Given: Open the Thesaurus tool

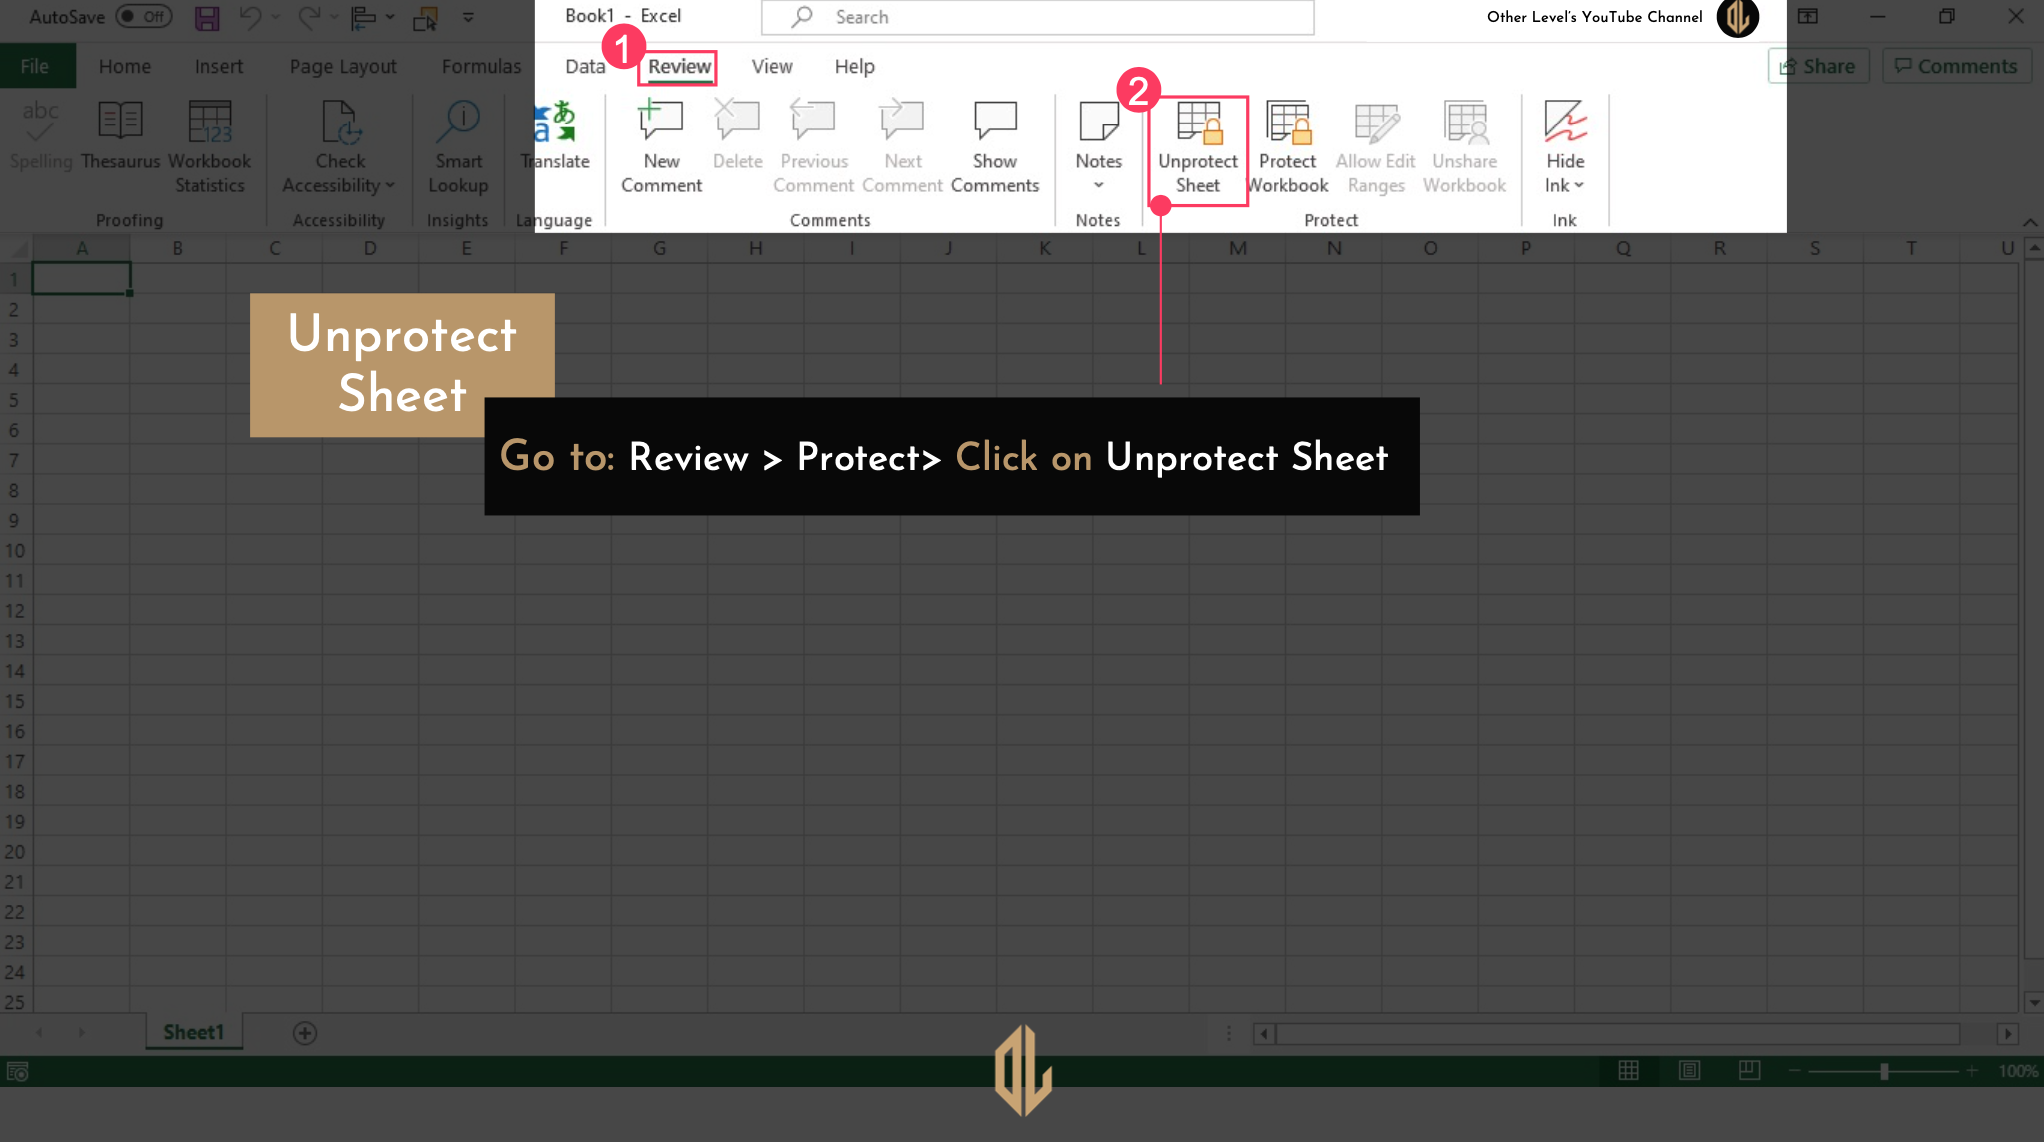Looking at the screenshot, I should pyautogui.click(x=120, y=134).
